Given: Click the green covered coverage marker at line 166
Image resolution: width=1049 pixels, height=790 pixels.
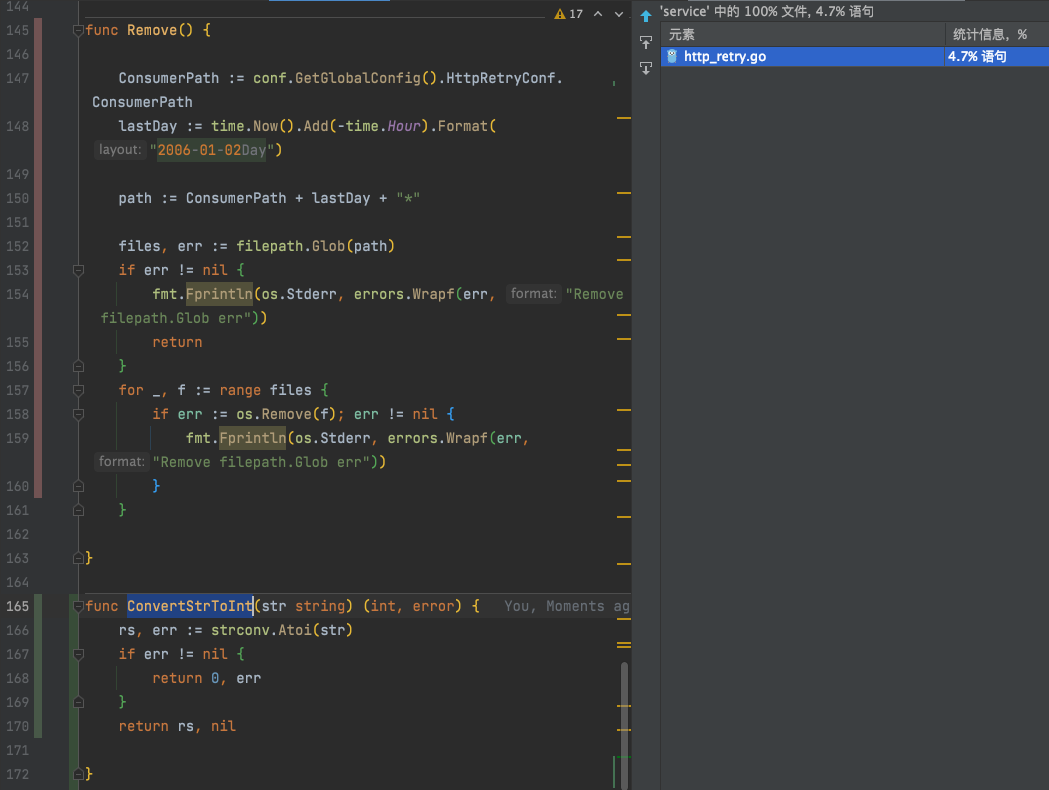Looking at the screenshot, I should click(x=38, y=630).
